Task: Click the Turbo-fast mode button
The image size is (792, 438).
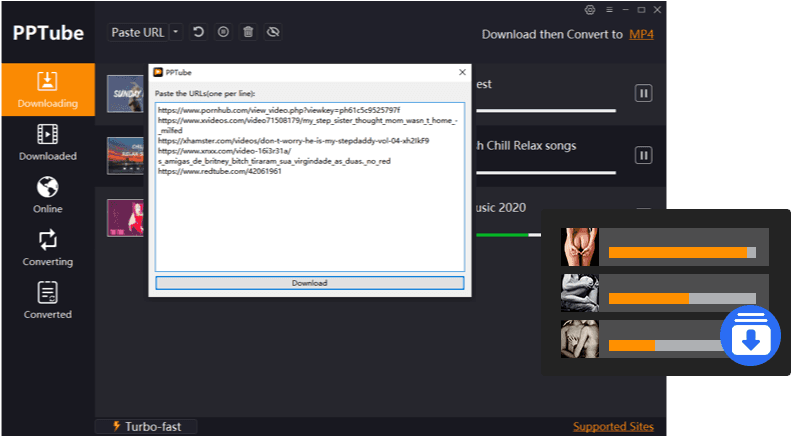Action: [x=146, y=427]
